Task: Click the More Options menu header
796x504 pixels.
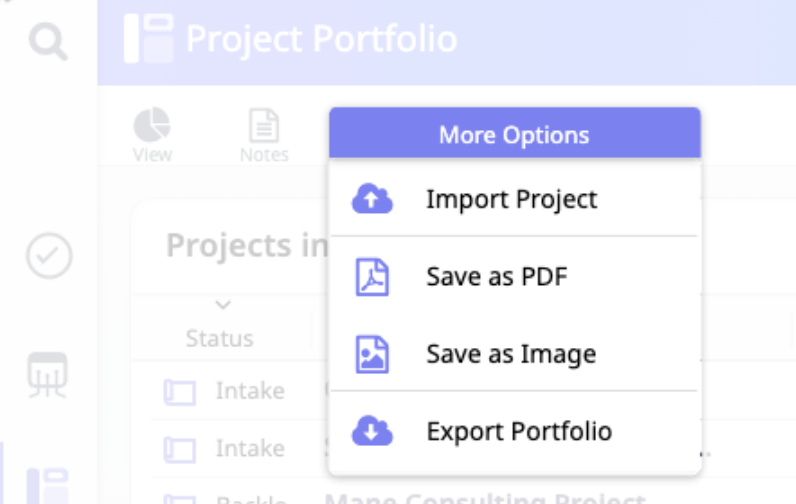Action: click(514, 134)
